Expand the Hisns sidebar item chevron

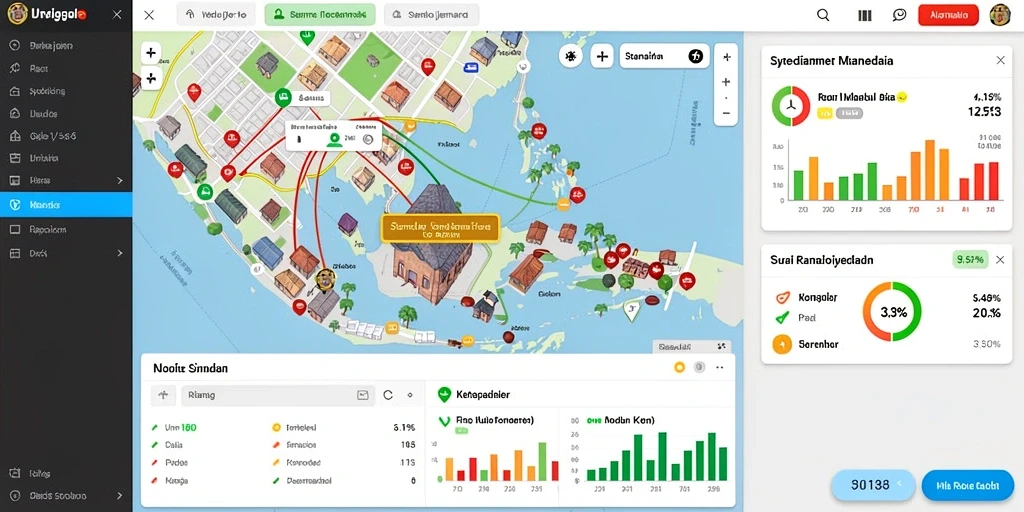[120, 180]
